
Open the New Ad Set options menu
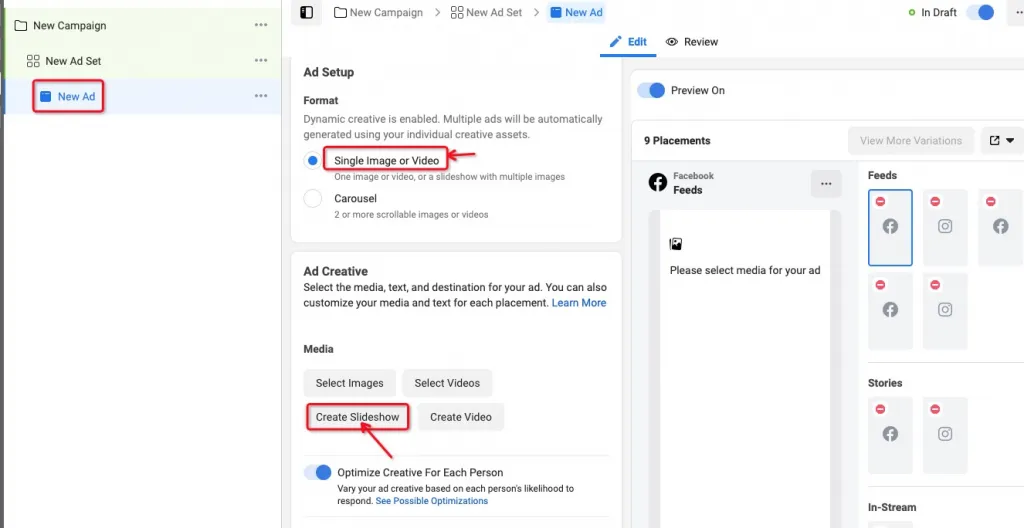tap(261, 61)
